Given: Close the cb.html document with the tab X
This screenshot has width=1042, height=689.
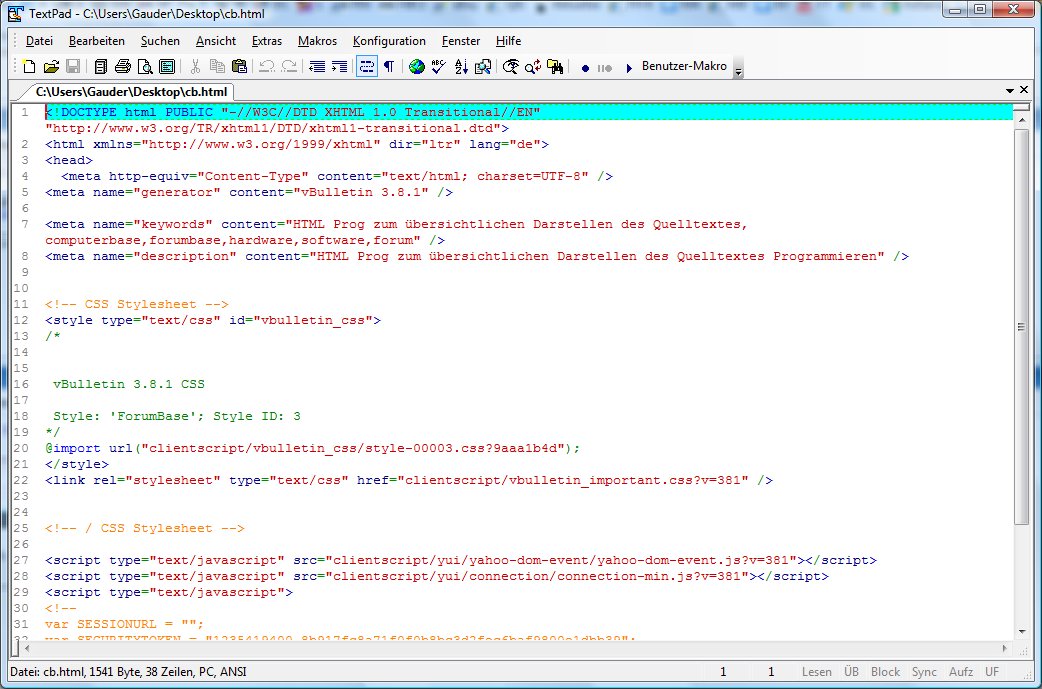Looking at the screenshot, I should 1024,89.
